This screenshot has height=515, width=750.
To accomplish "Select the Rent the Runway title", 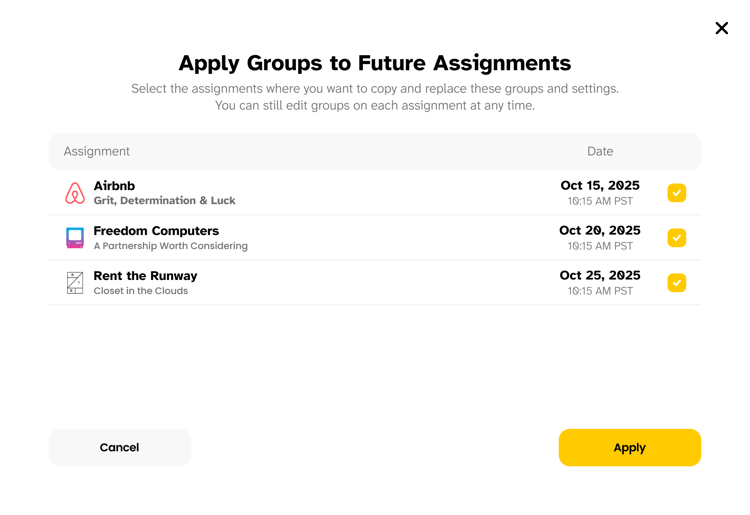I will tap(145, 276).
